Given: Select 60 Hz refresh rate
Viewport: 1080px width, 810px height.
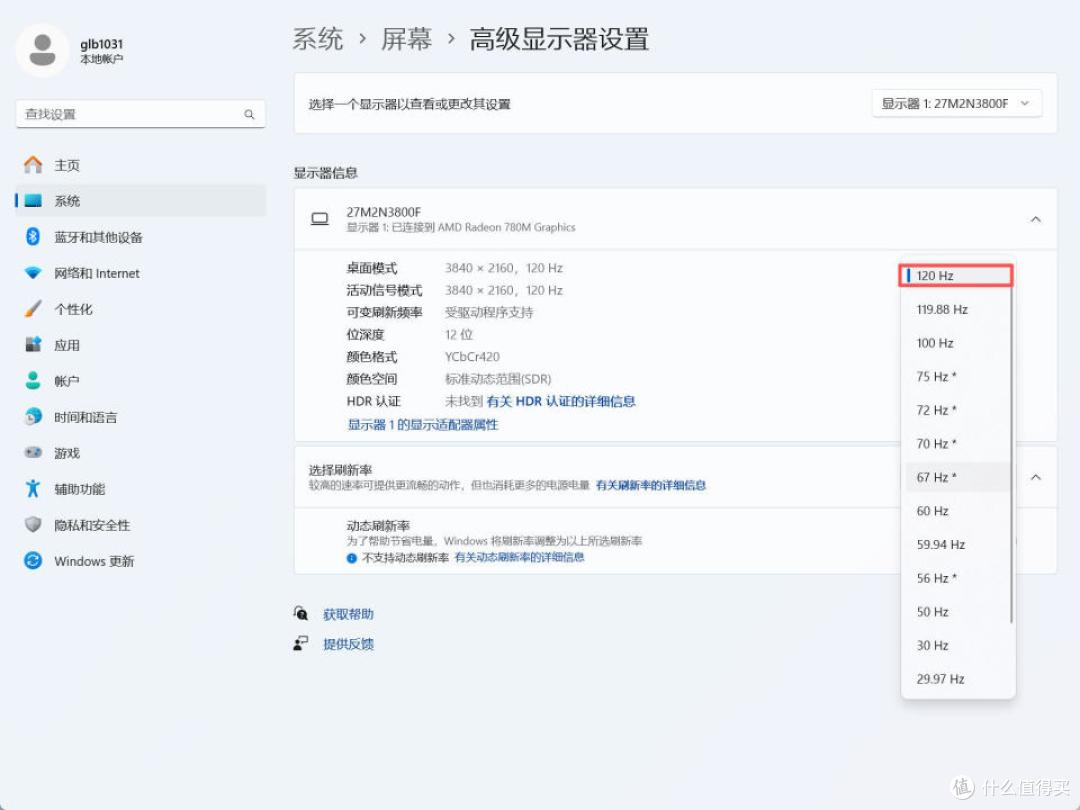Looking at the screenshot, I should 956,511.
